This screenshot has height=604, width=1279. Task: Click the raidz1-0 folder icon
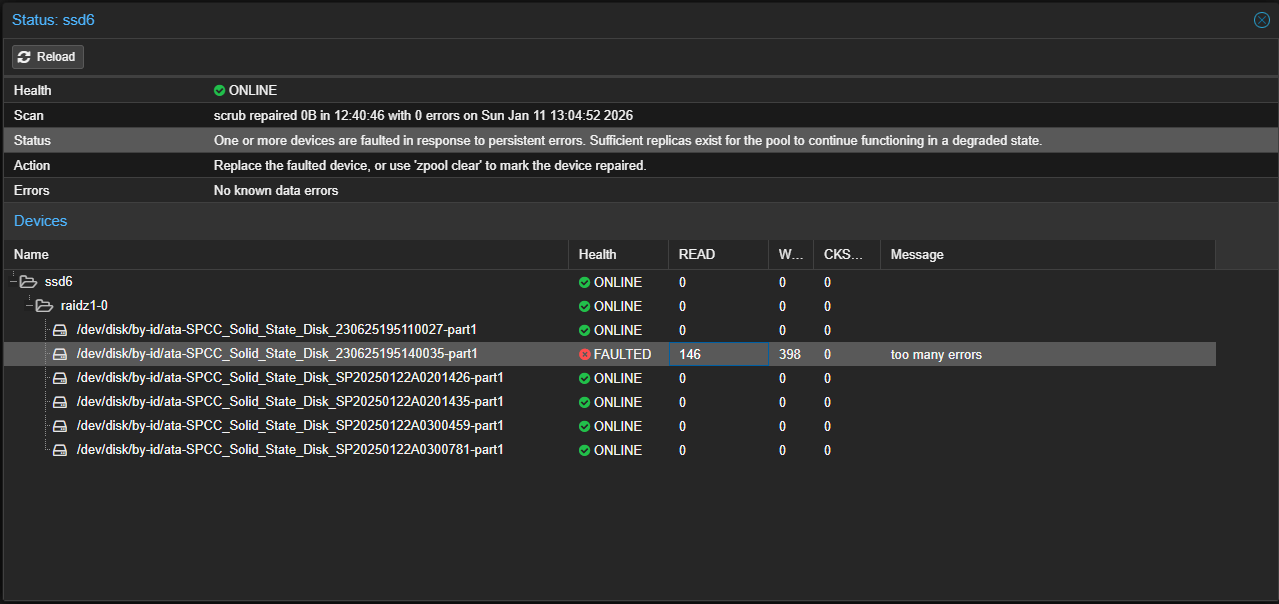(44, 306)
